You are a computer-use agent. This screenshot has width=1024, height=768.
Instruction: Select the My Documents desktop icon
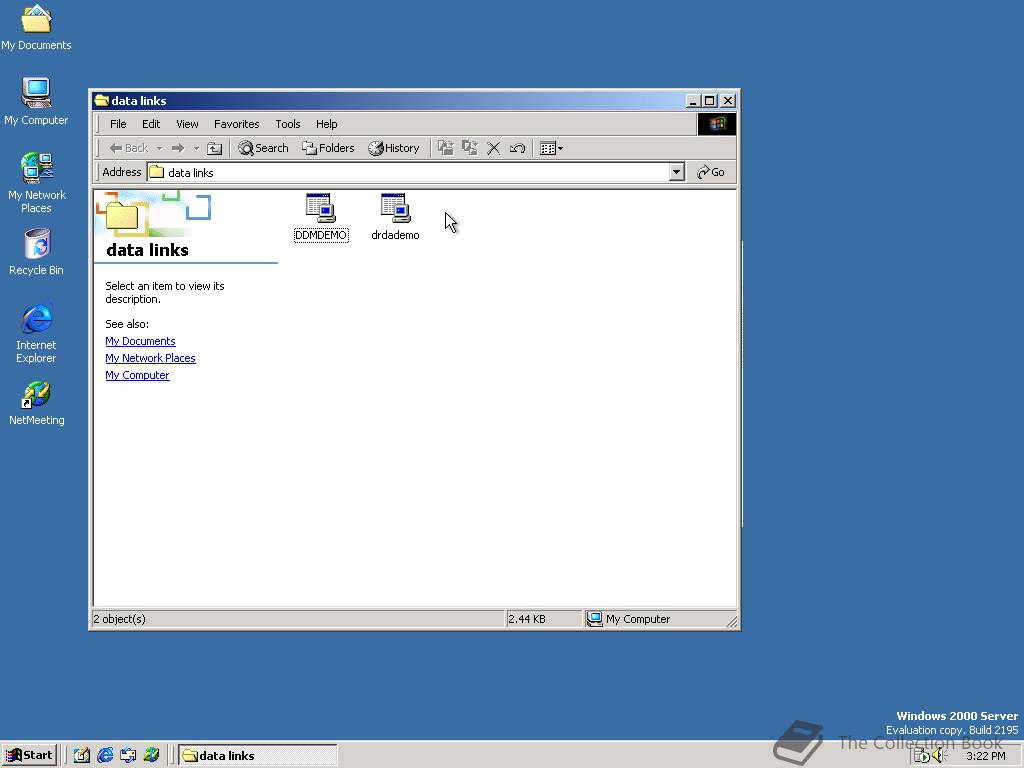36,27
